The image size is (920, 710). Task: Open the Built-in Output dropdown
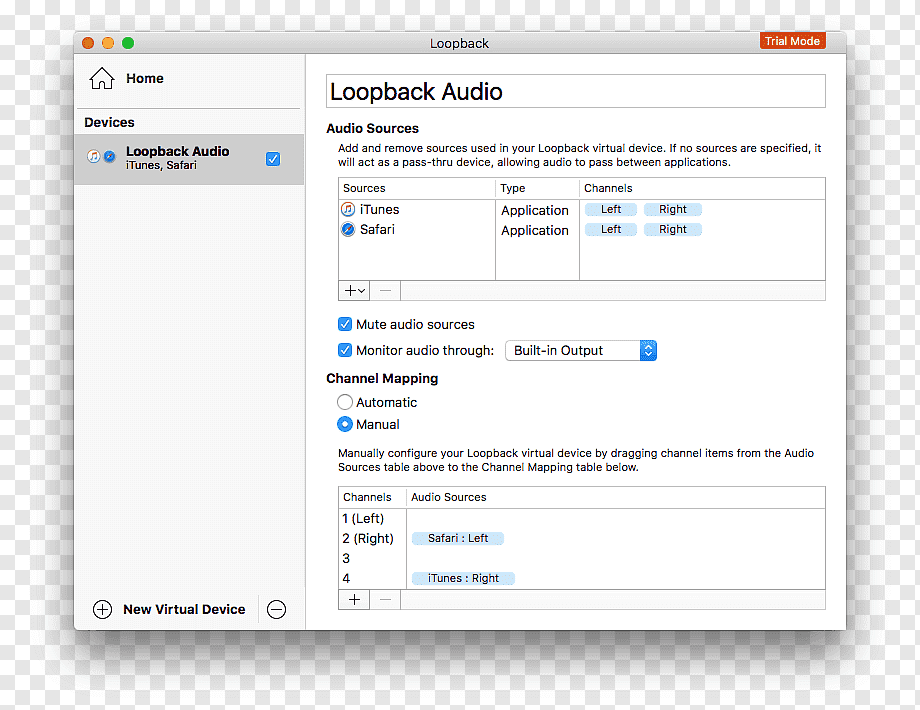[581, 350]
